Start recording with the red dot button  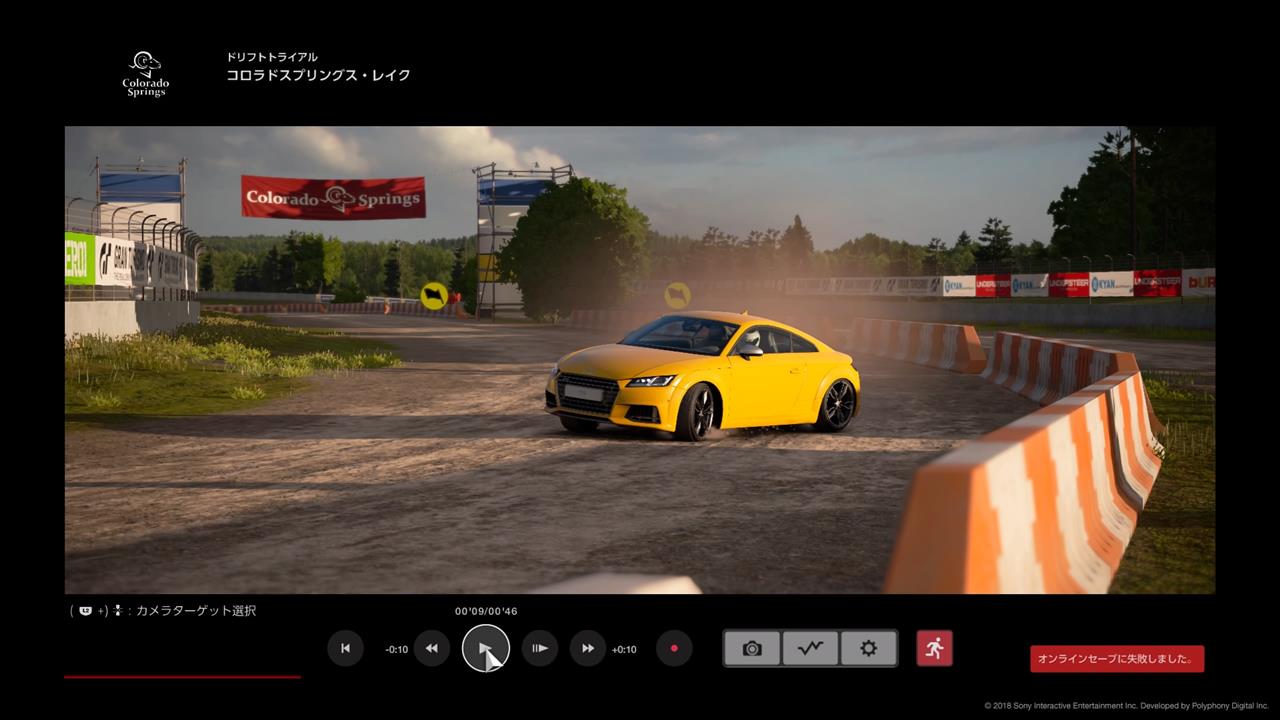[x=674, y=648]
